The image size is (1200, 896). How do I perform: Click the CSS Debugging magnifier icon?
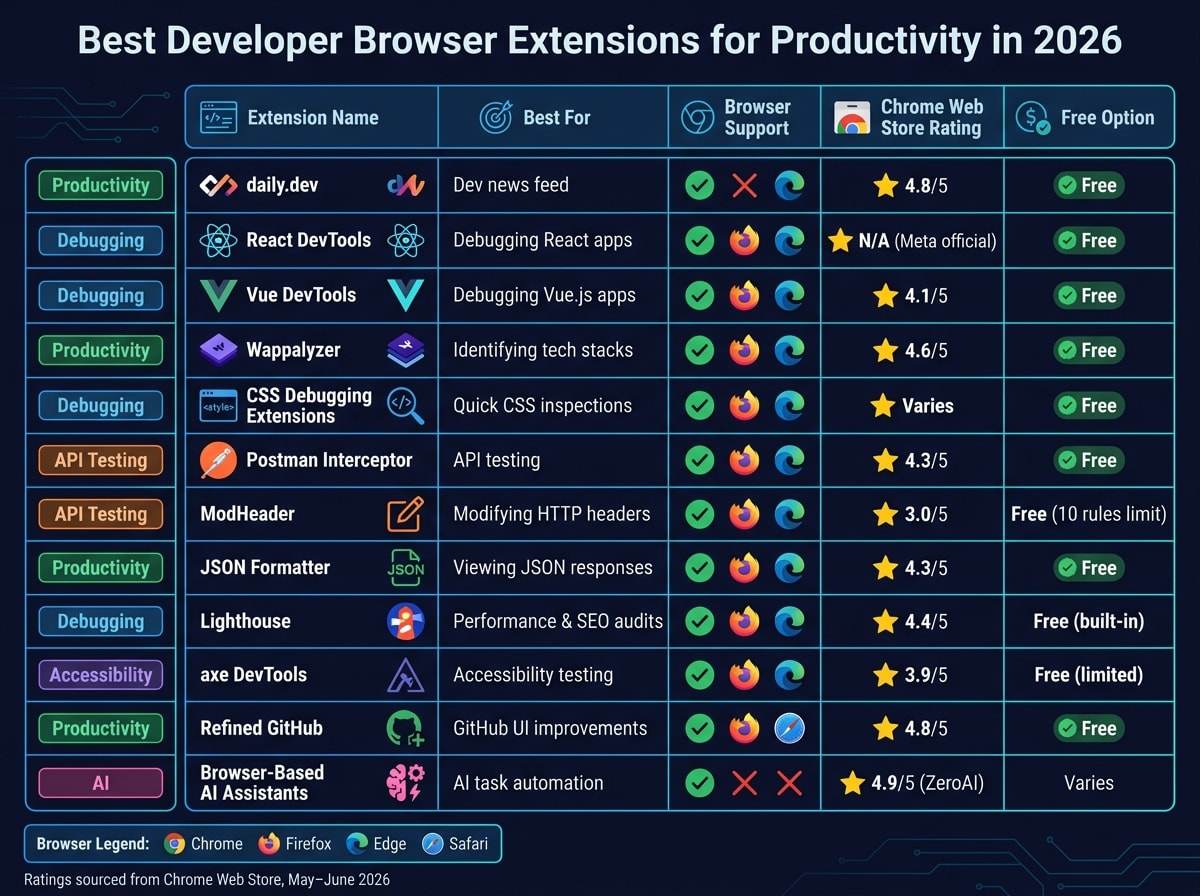coord(406,406)
